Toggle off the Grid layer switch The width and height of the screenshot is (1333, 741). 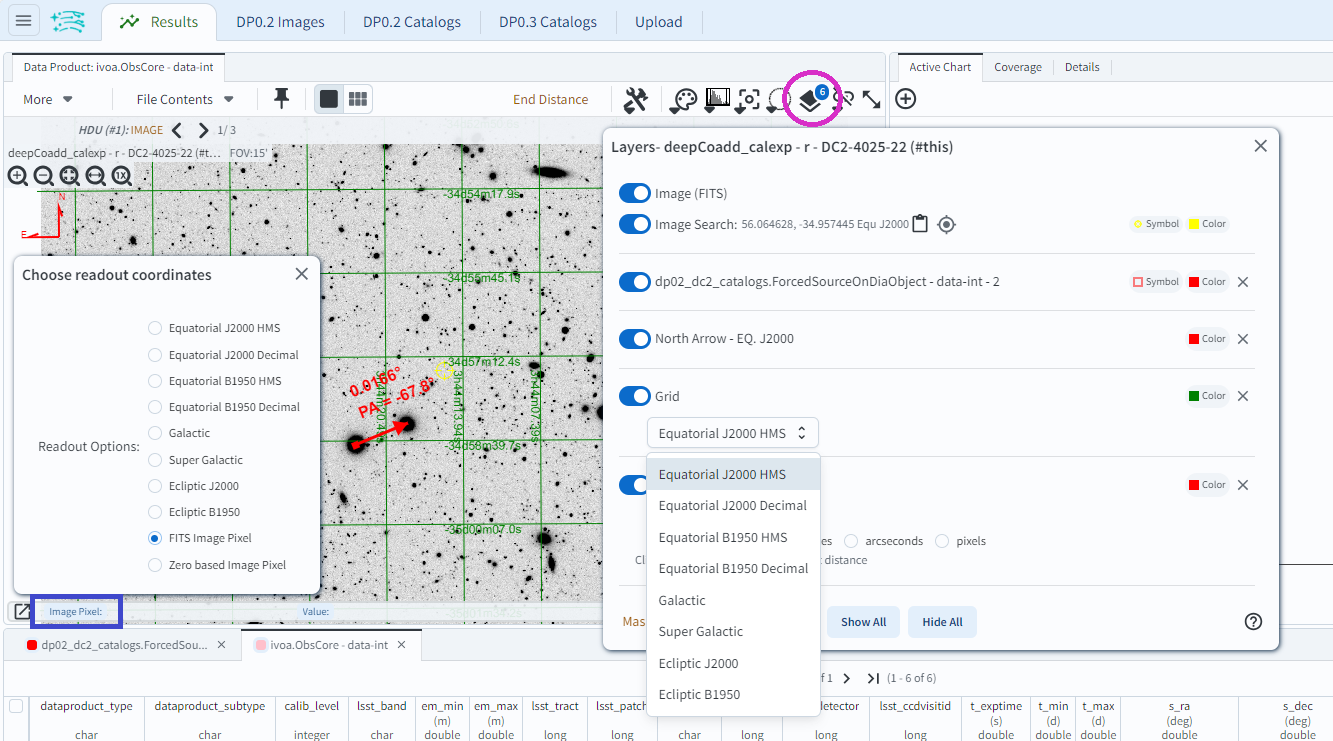(x=635, y=396)
